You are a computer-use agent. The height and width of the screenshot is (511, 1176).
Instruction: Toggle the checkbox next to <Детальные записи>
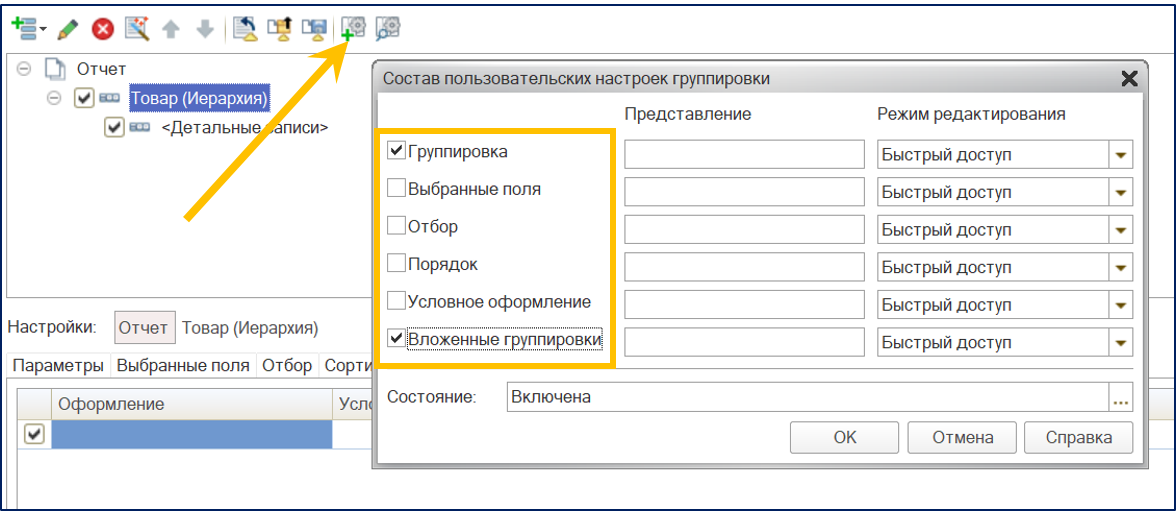click(114, 128)
